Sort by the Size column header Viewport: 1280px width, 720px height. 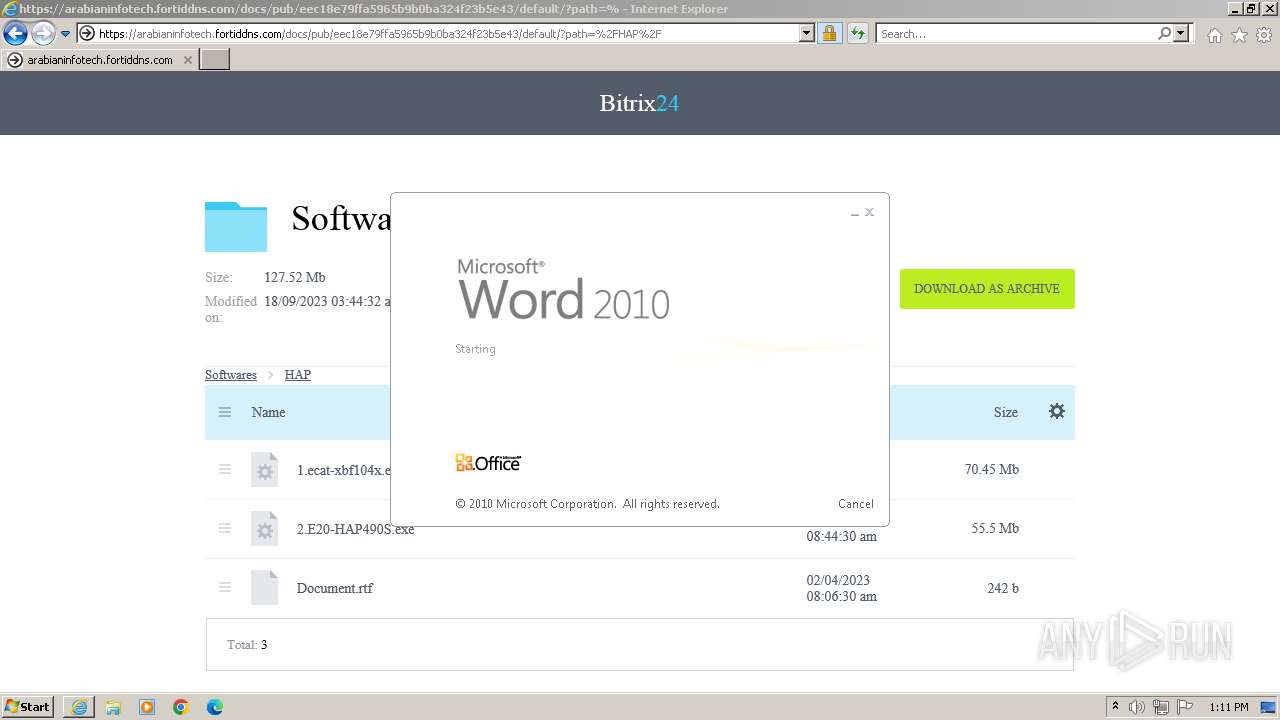1005,412
